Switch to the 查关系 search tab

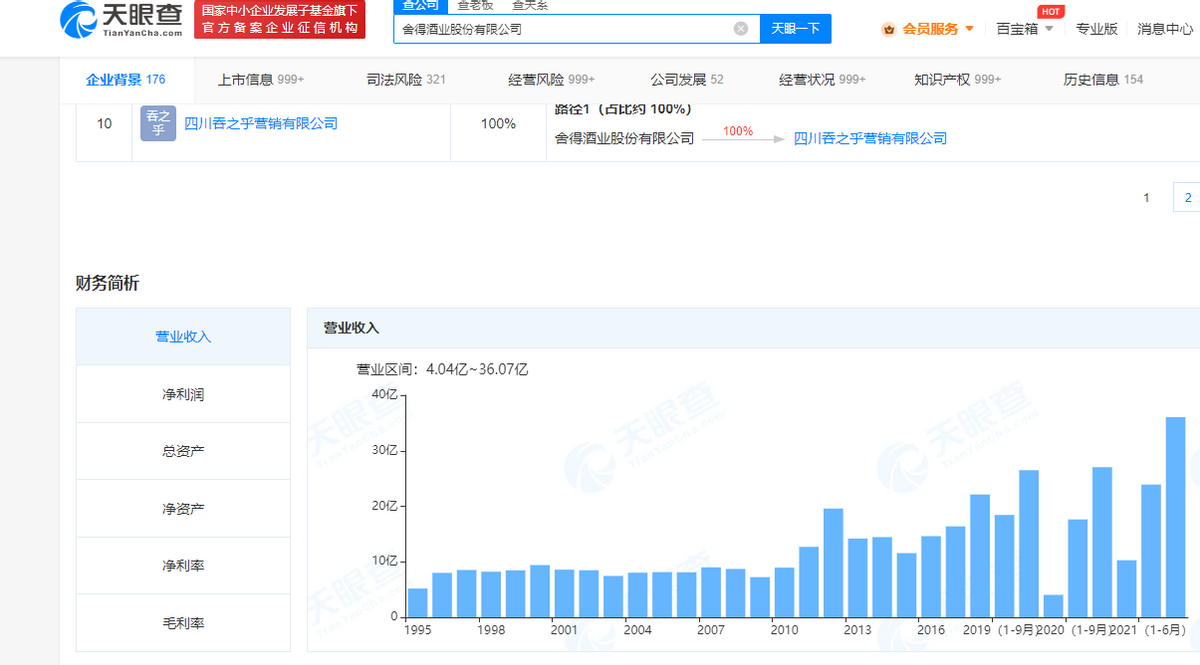coord(531,5)
